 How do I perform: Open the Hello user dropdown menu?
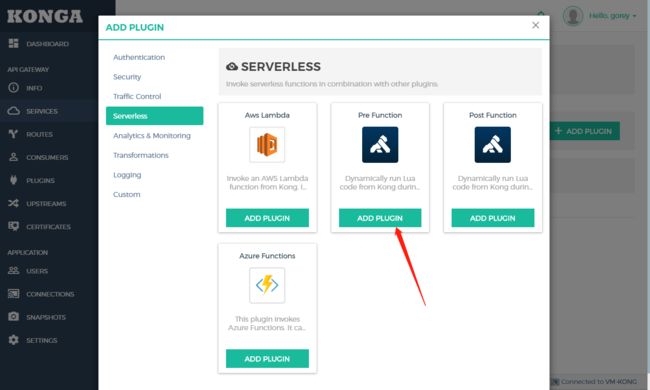pyautogui.click(x=612, y=16)
